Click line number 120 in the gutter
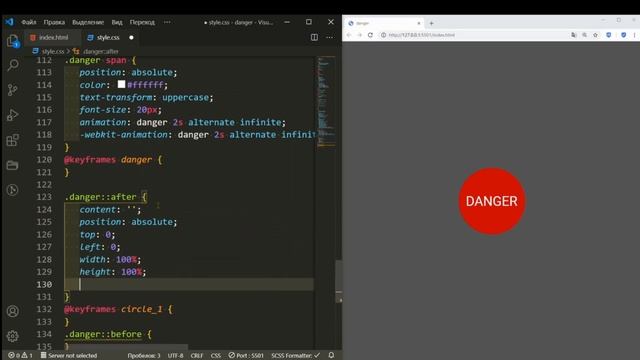Viewport: 640px width, 360px height. [x=44, y=160]
